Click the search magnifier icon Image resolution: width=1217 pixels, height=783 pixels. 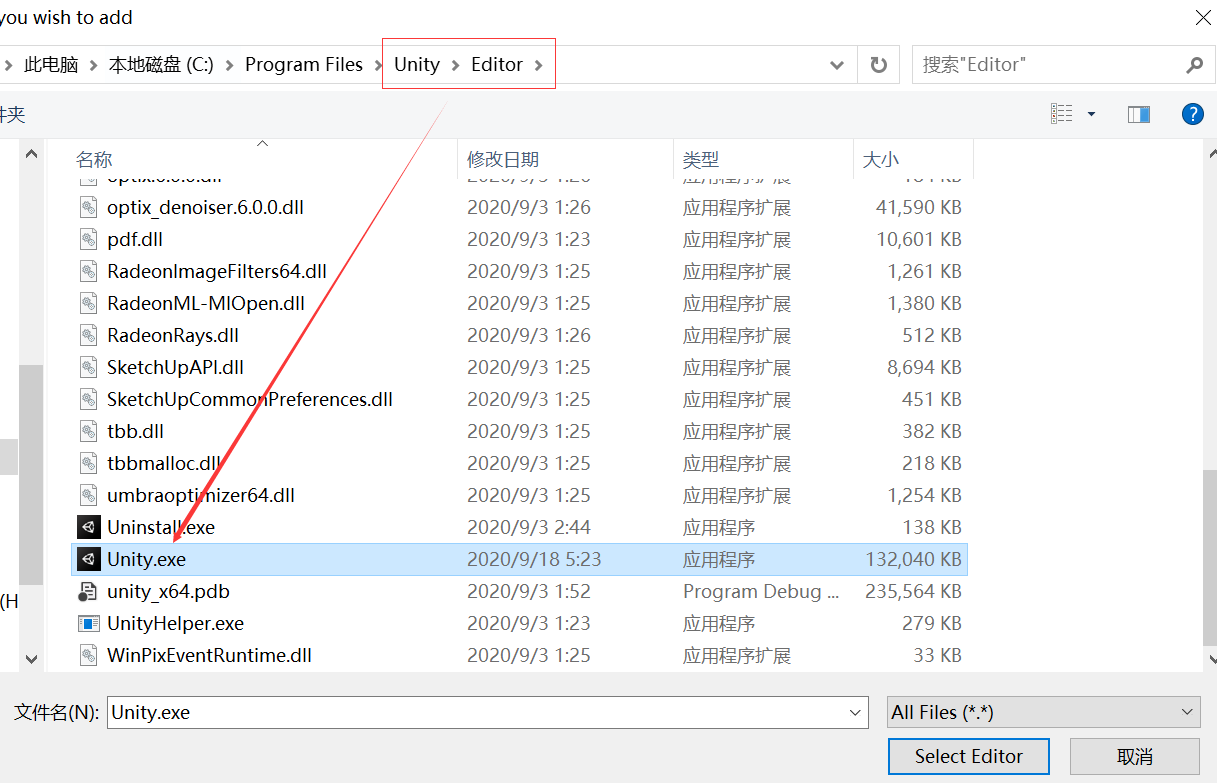[x=1194, y=65]
